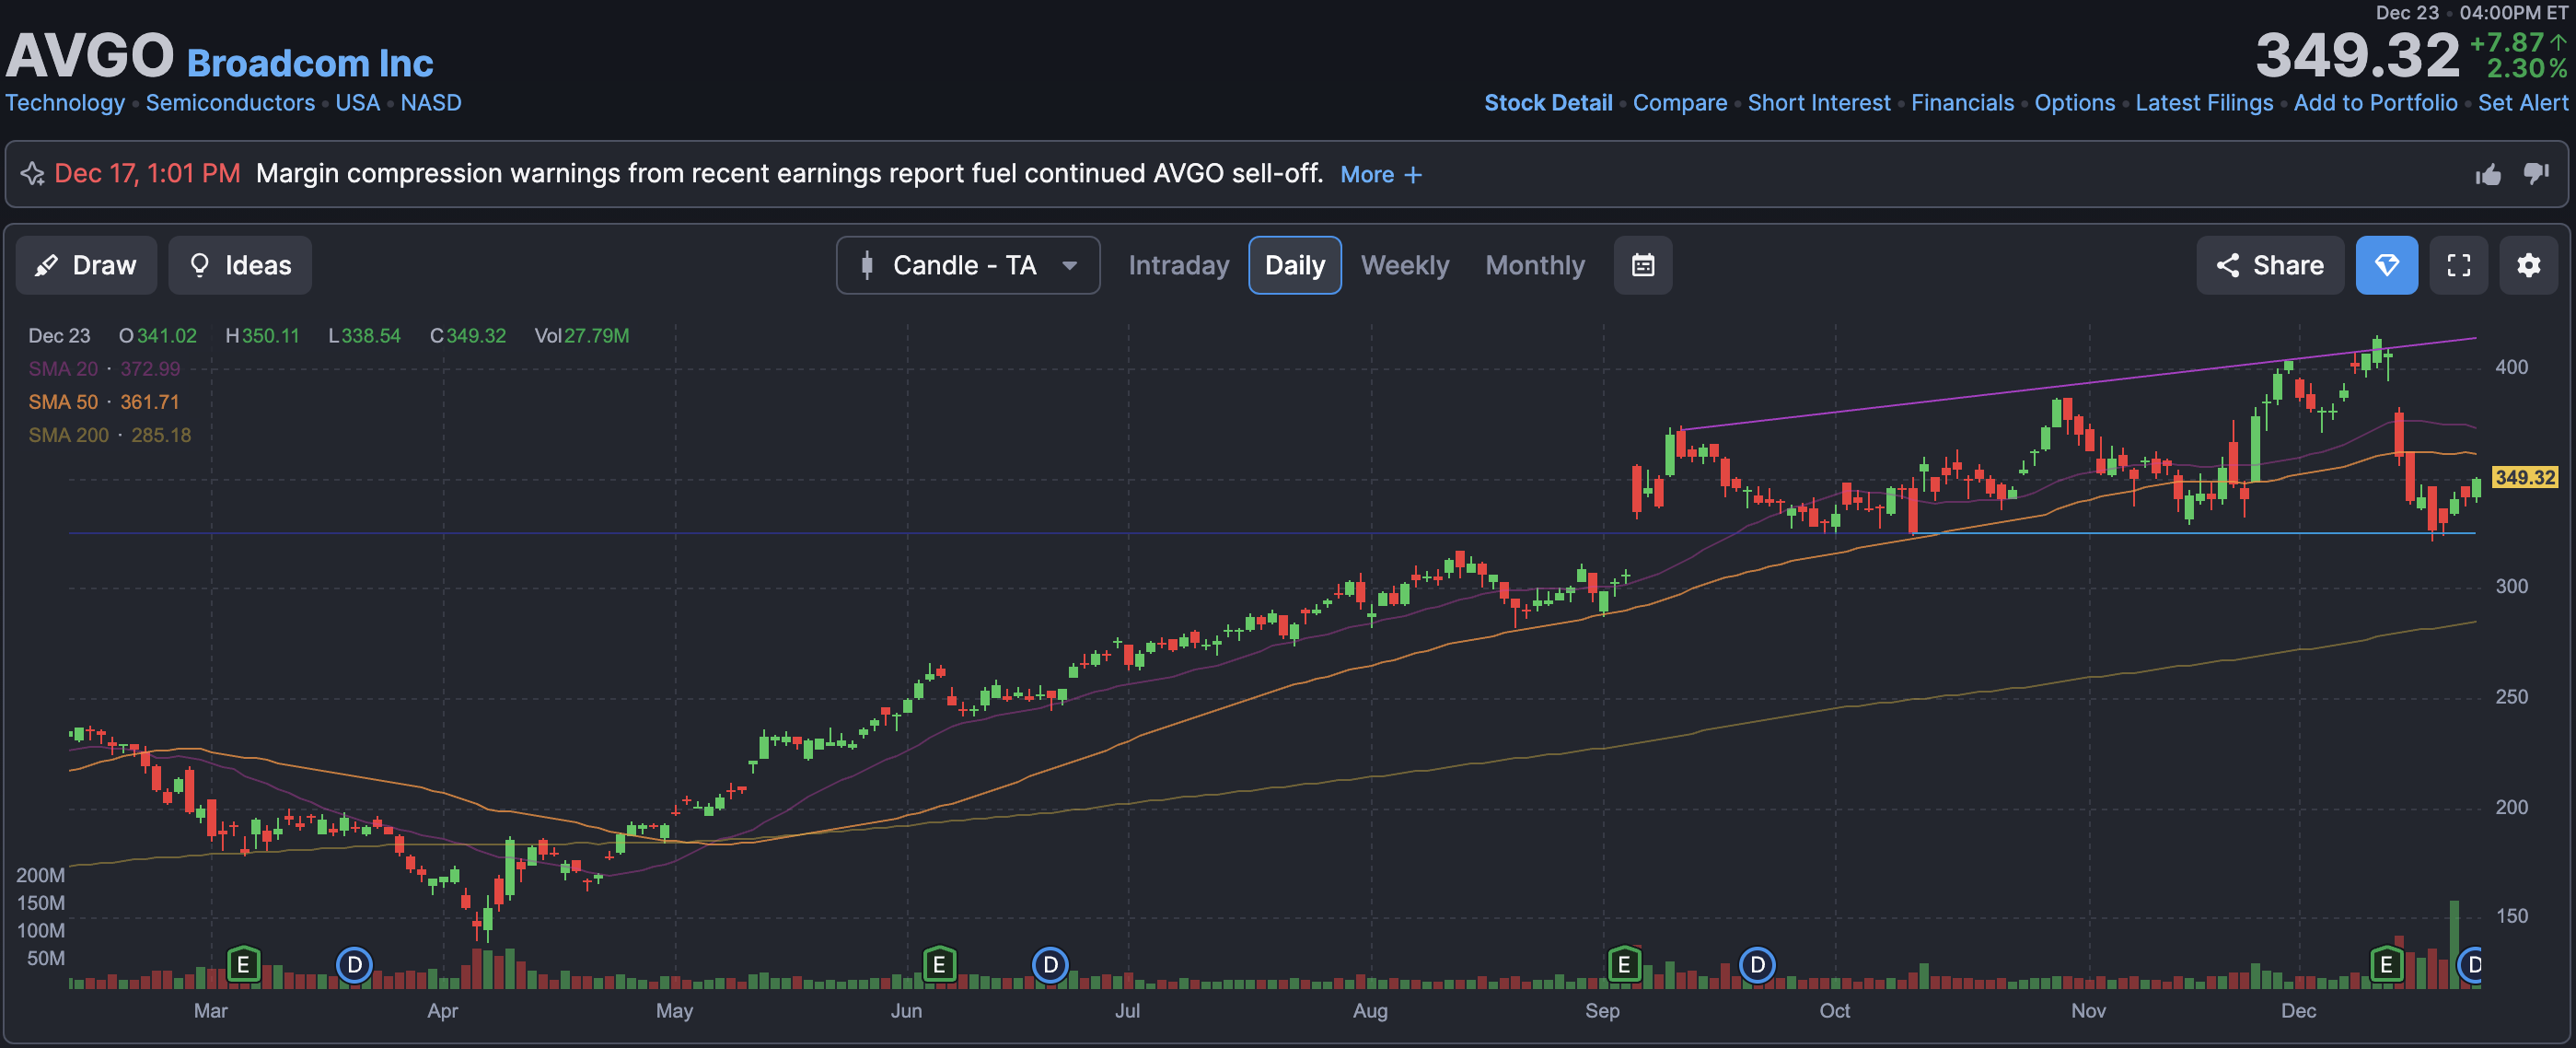Screen dimensions: 2576x1048
Task: Click the June dividend D marker
Action: click(x=1050, y=965)
